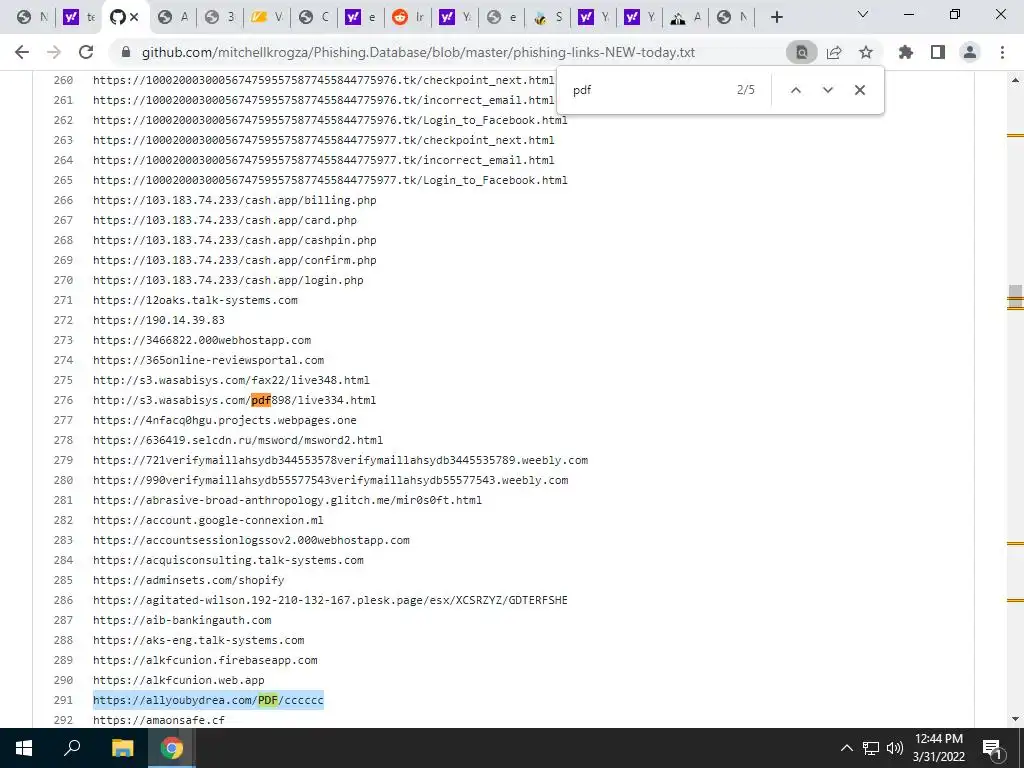Close the find bar
Image resolution: width=1024 pixels, height=768 pixels.
click(x=859, y=90)
